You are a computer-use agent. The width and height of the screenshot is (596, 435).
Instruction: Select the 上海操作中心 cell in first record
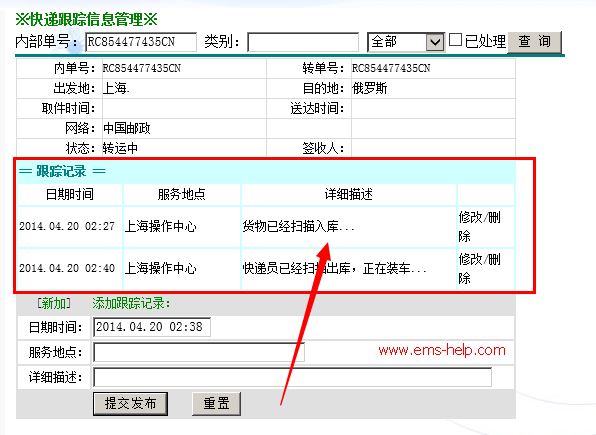pyautogui.click(x=182, y=227)
